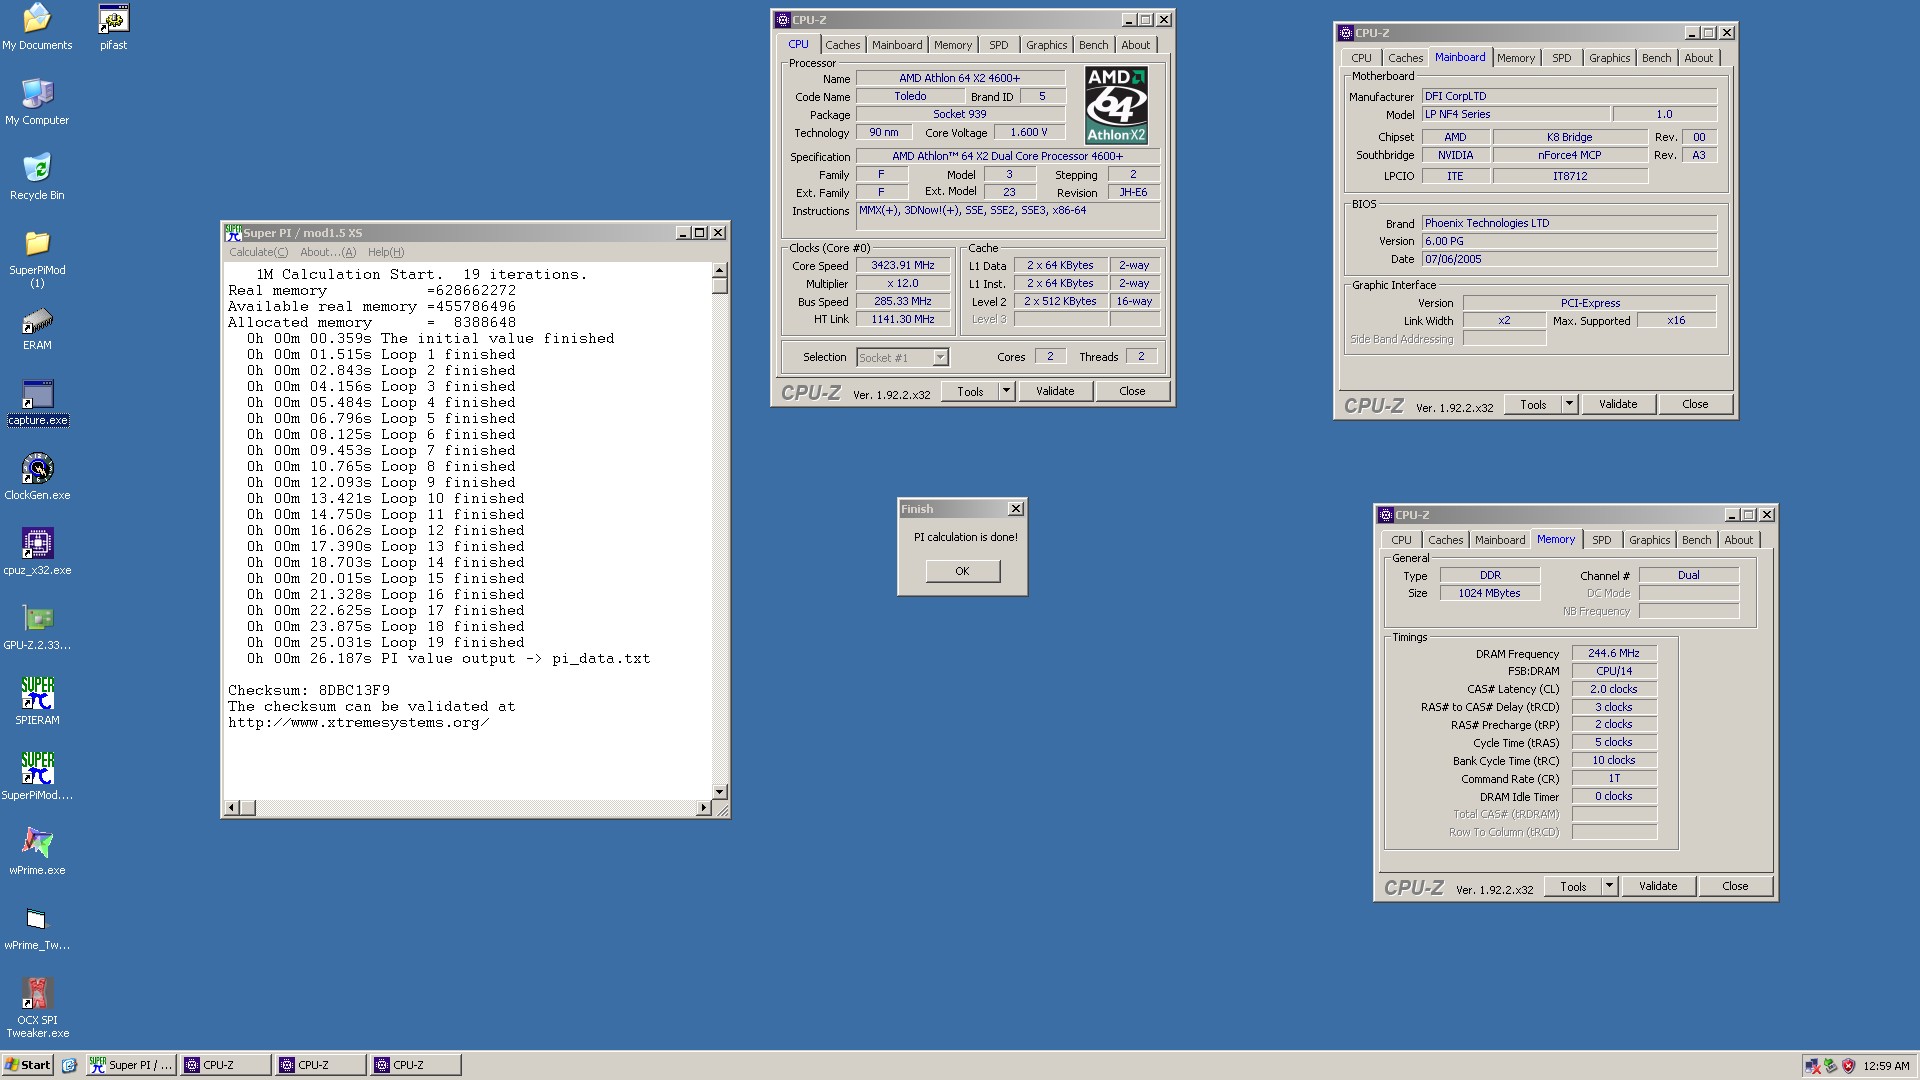
Task: Click Validate in CPU-Z CPU window
Action: pyautogui.click(x=1055, y=391)
